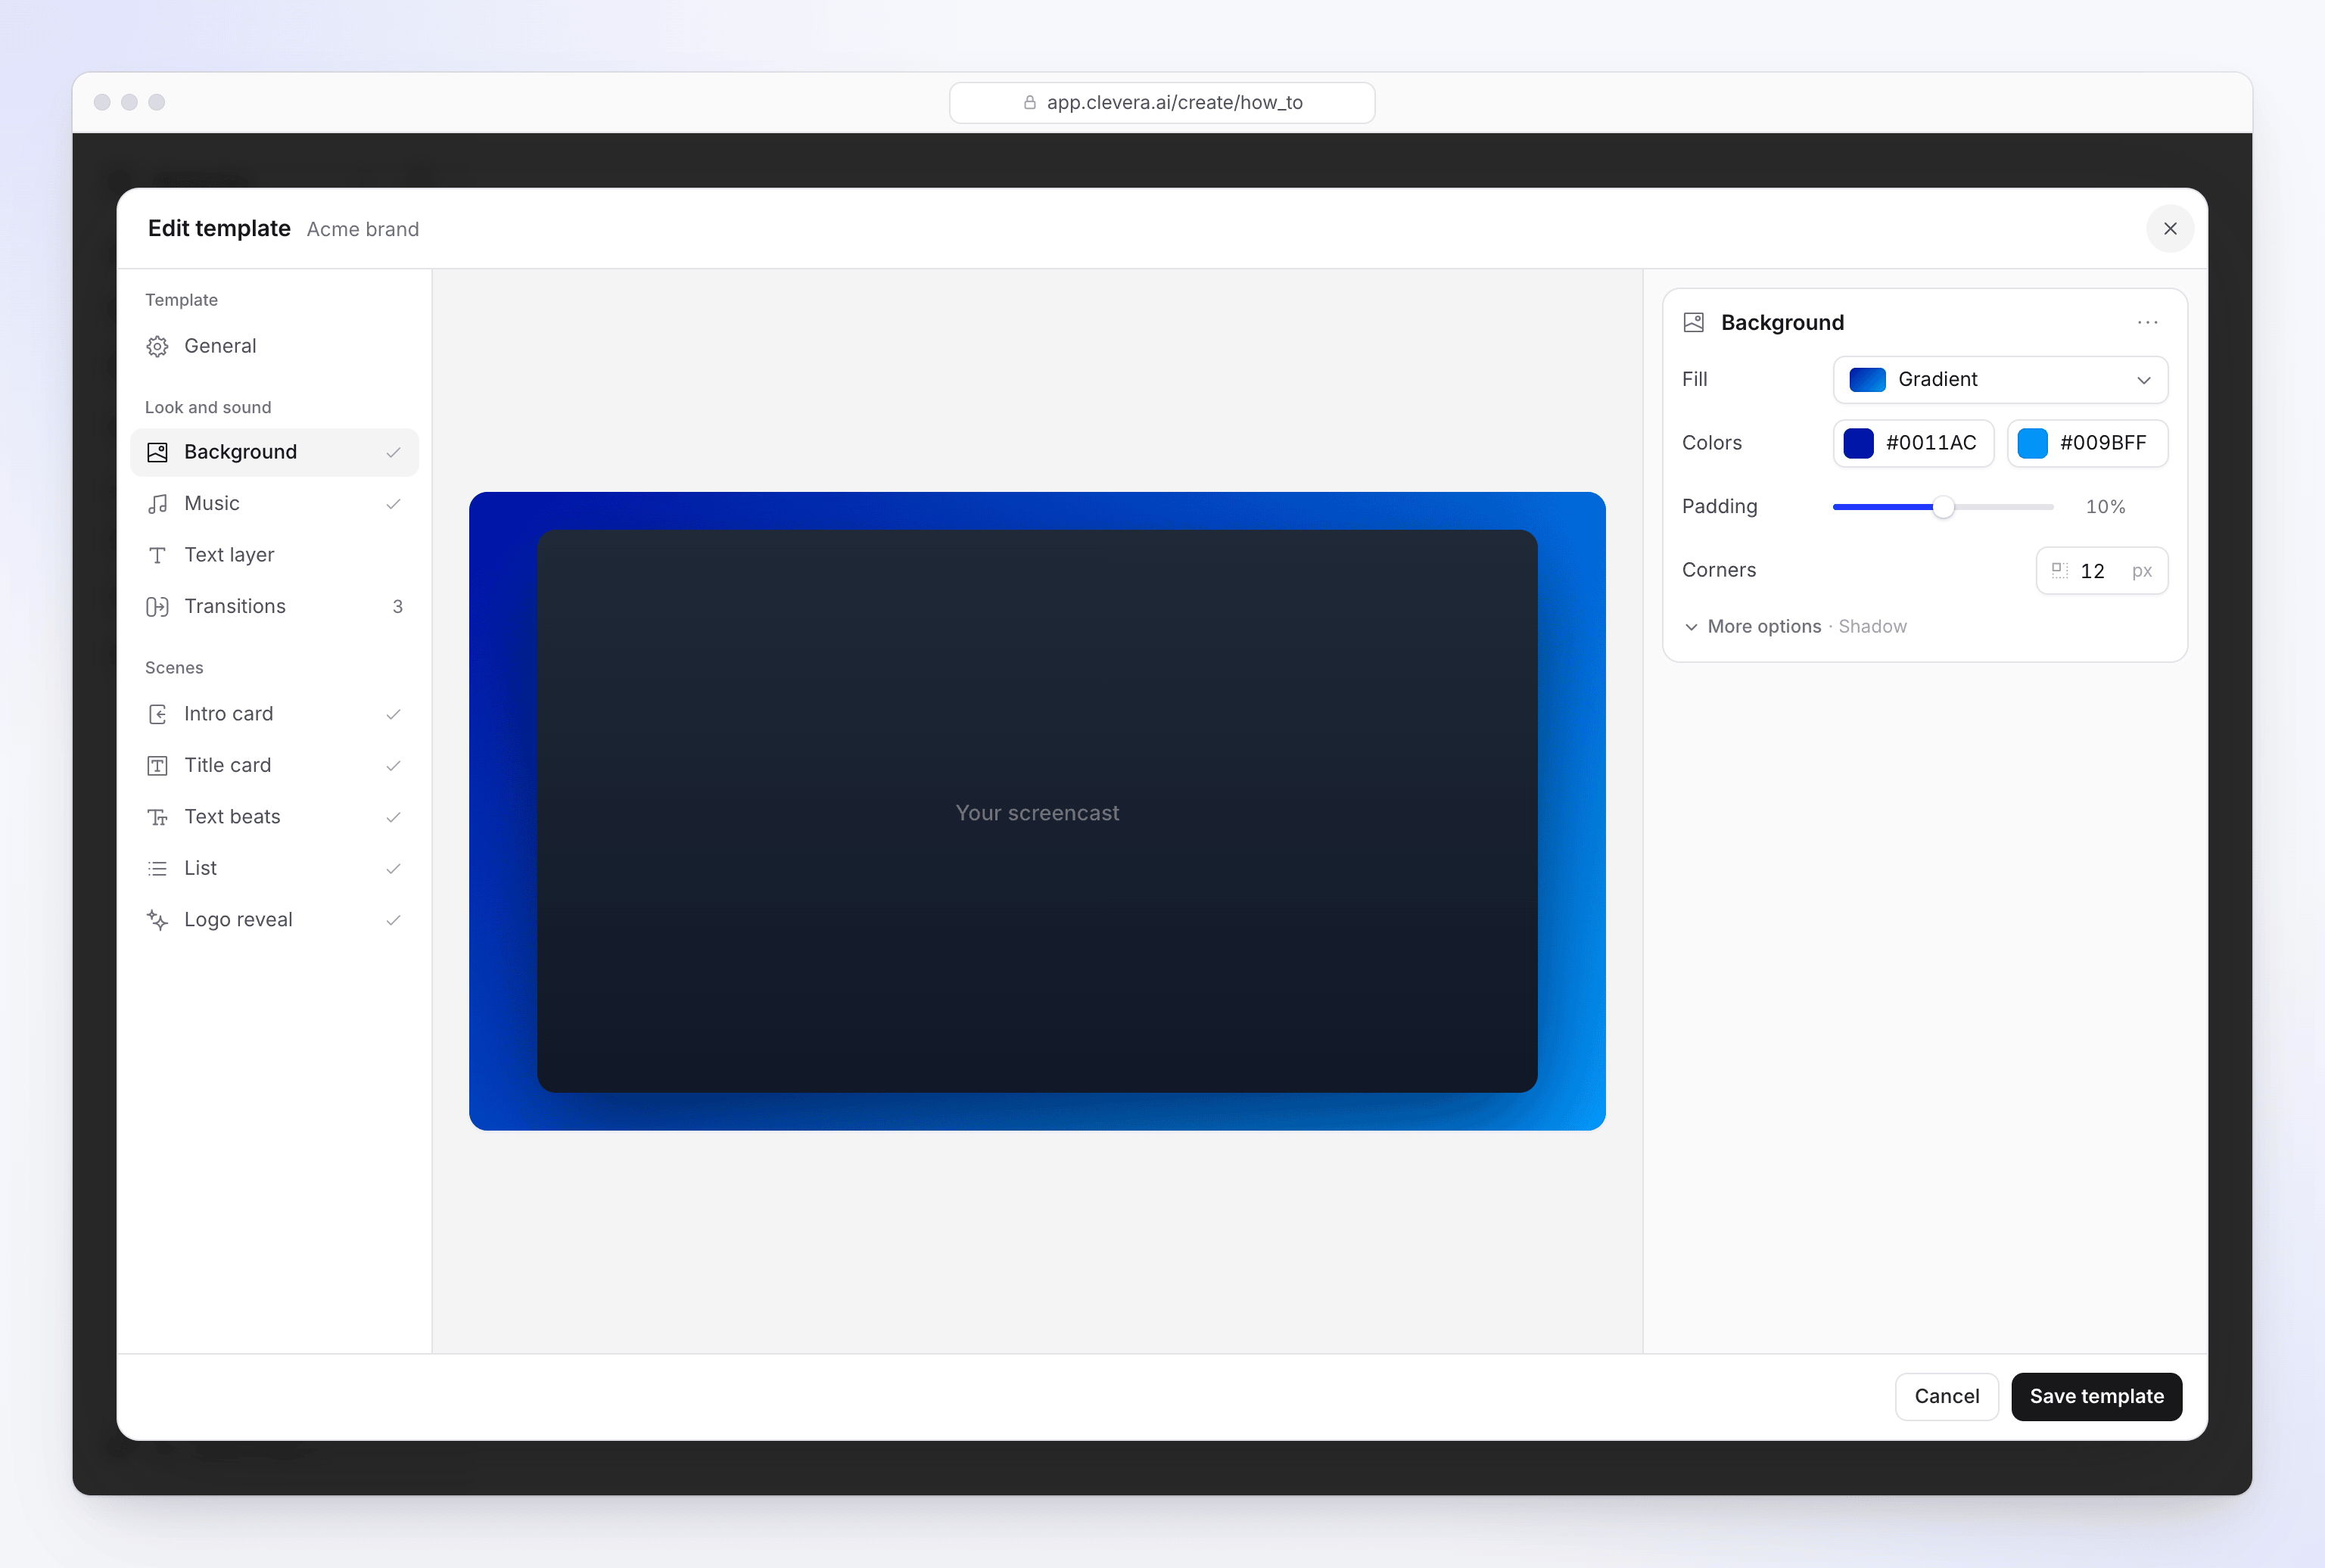Click the Your screencast preview area
2325x1568 pixels.
[x=1037, y=812]
